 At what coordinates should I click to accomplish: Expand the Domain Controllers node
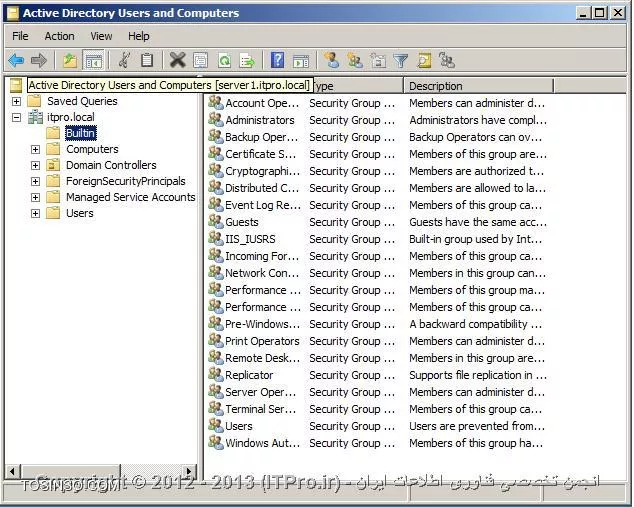coord(35,165)
